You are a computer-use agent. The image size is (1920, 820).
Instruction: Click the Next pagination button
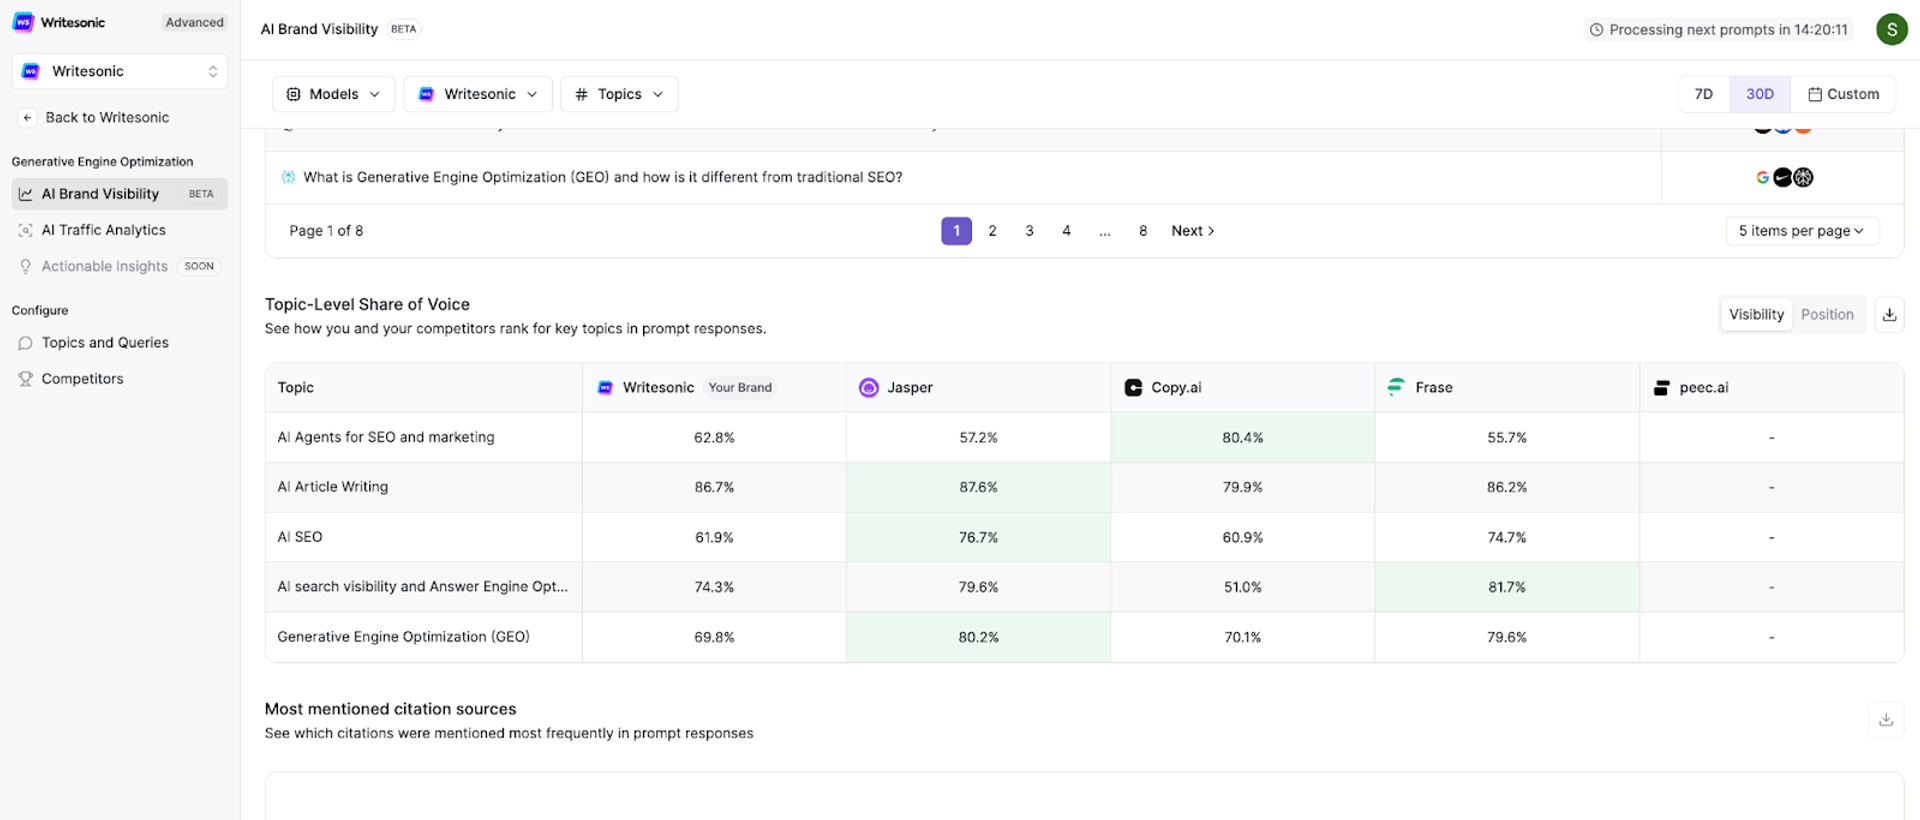(x=1193, y=231)
